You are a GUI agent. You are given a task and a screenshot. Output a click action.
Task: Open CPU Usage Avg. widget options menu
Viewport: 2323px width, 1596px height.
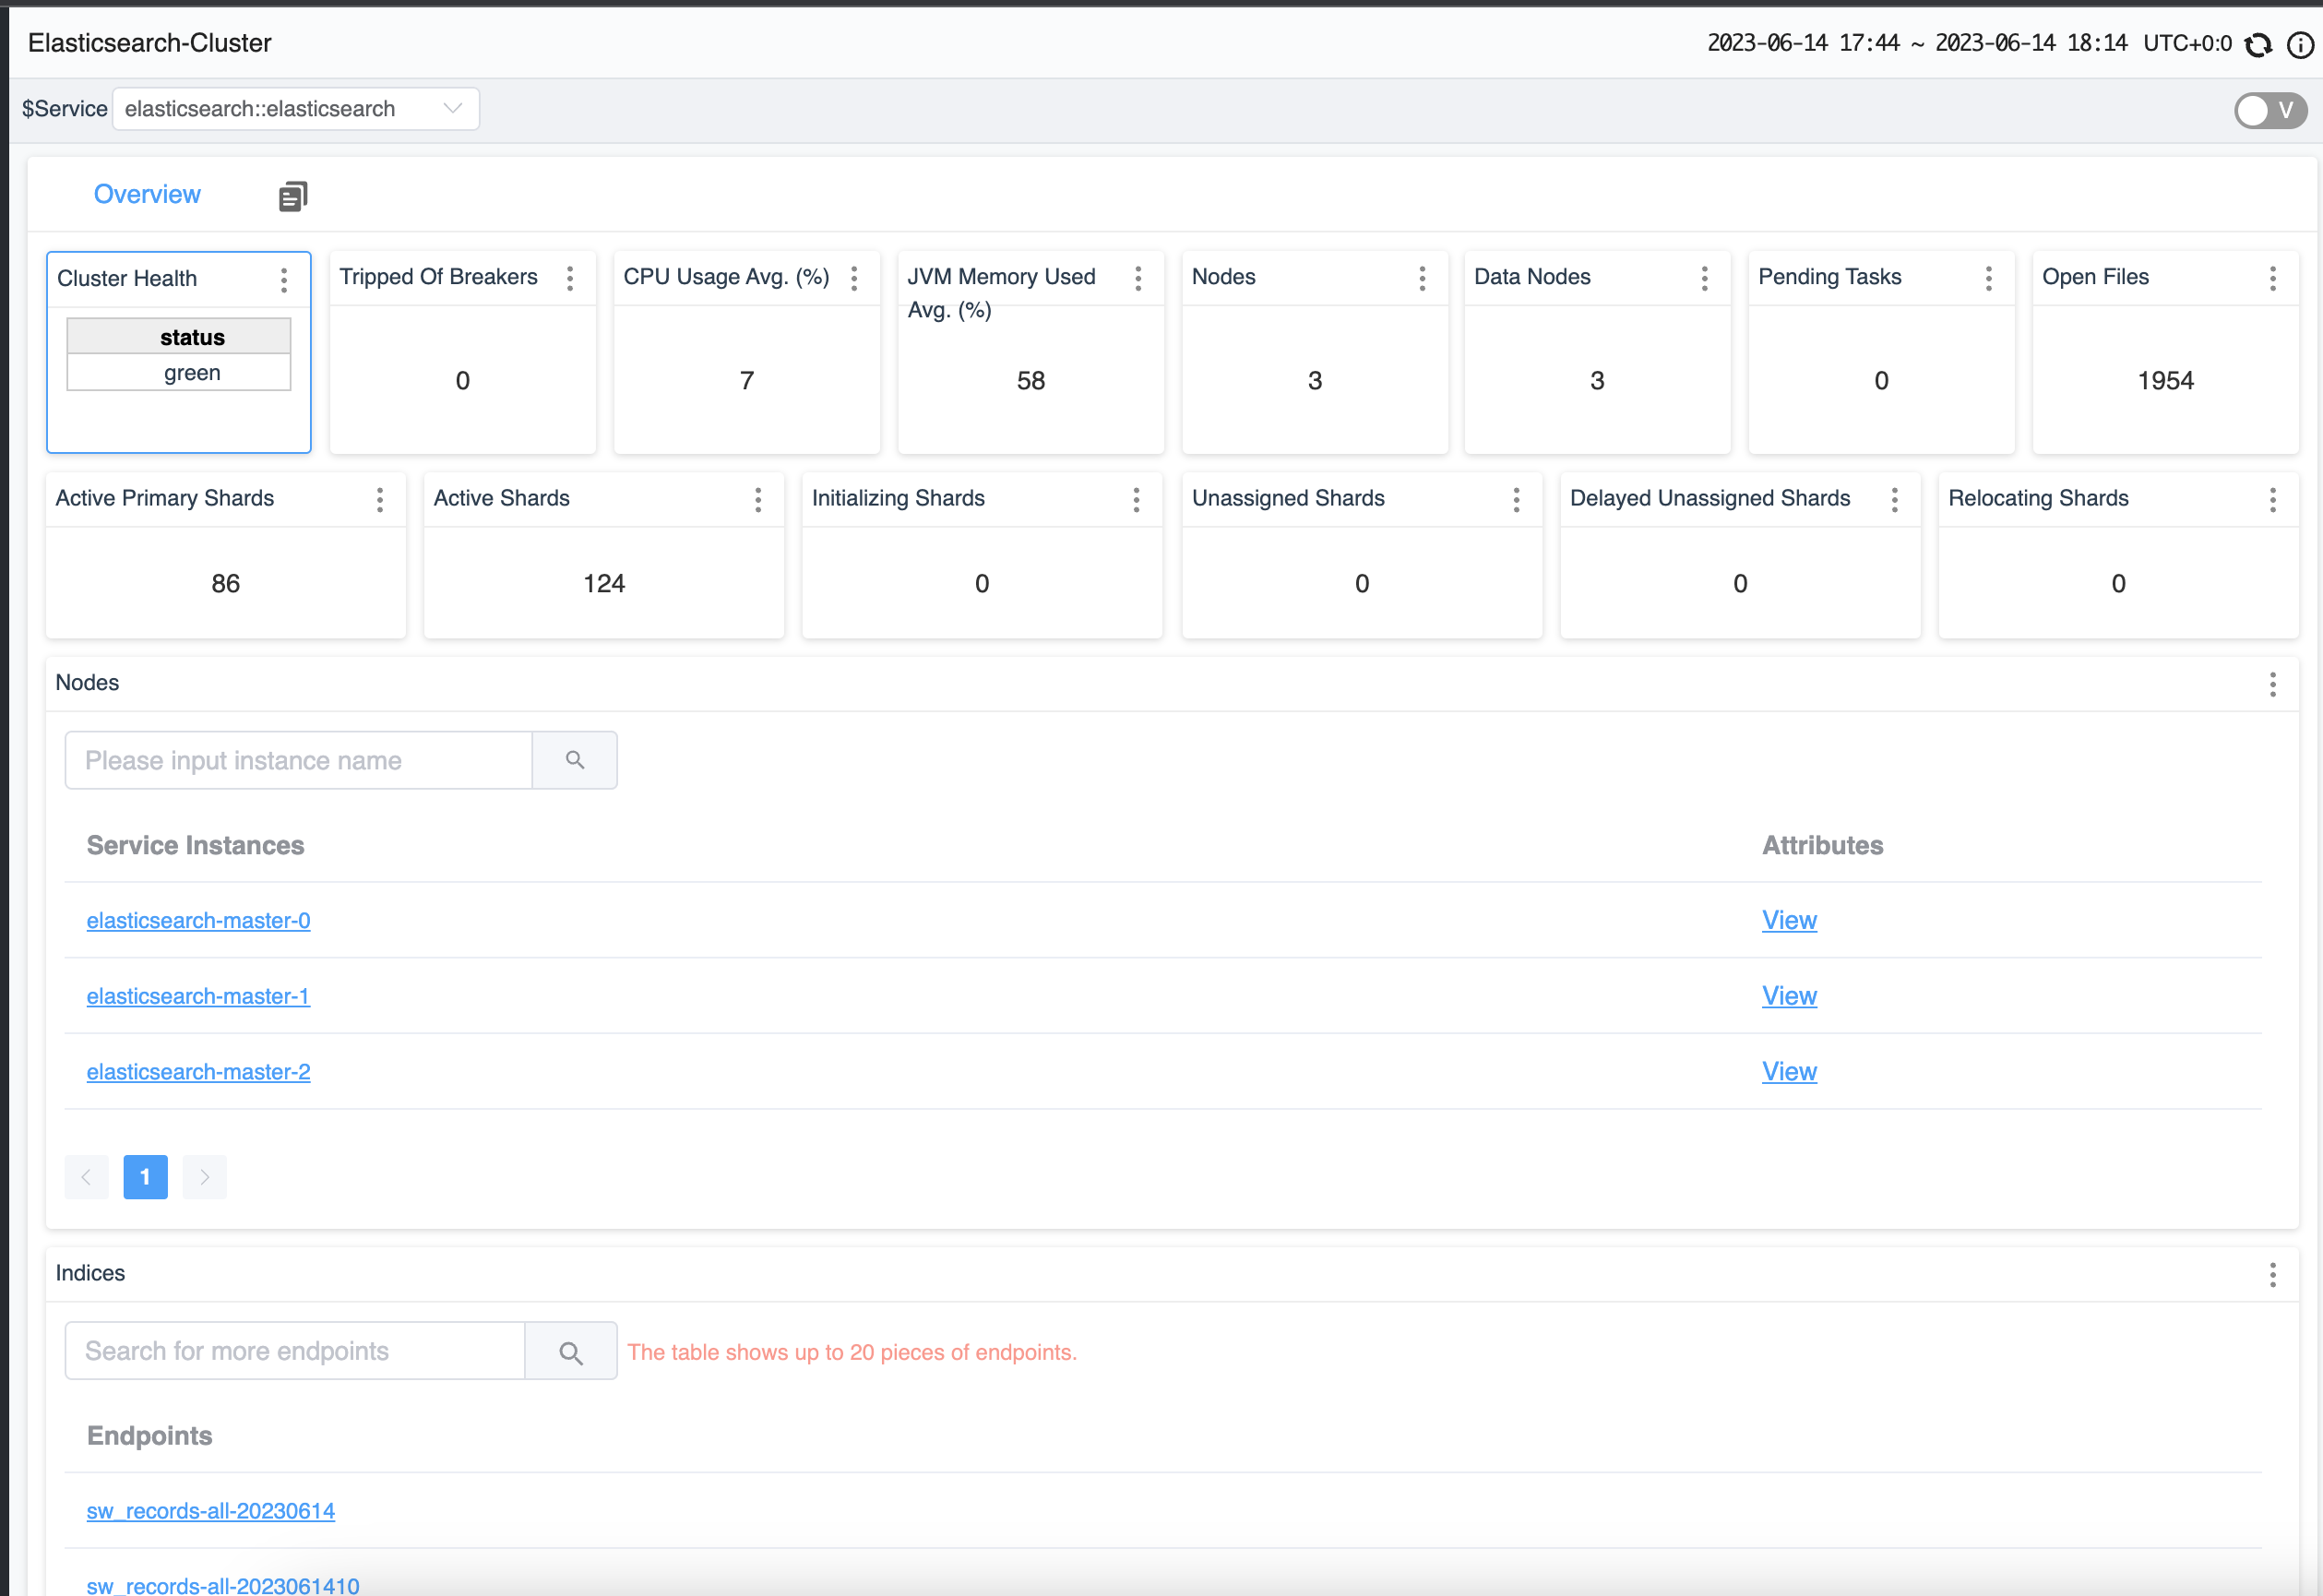pos(854,278)
